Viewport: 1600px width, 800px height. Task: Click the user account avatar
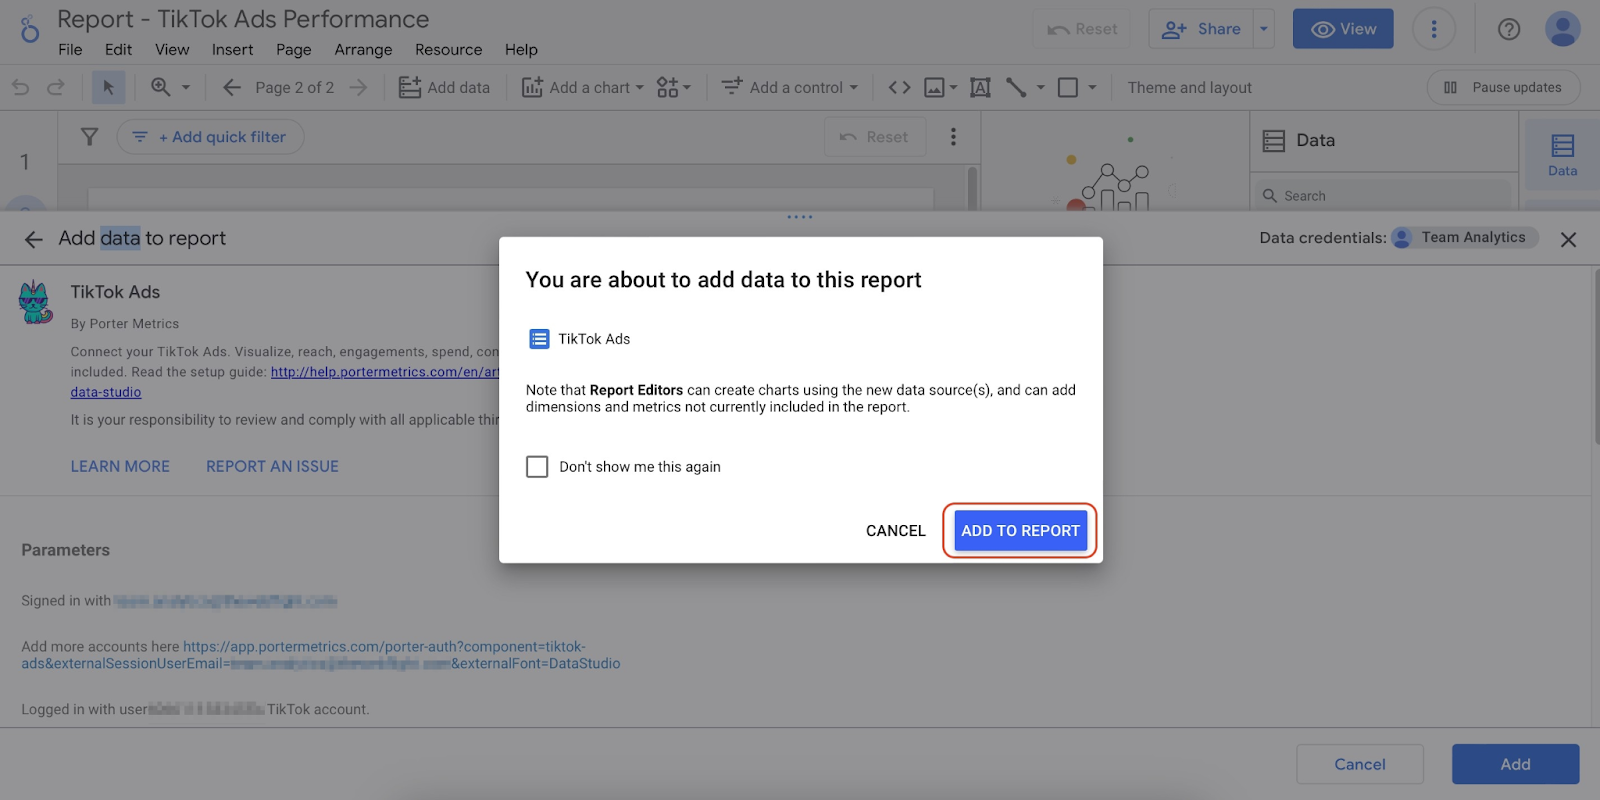[1562, 29]
